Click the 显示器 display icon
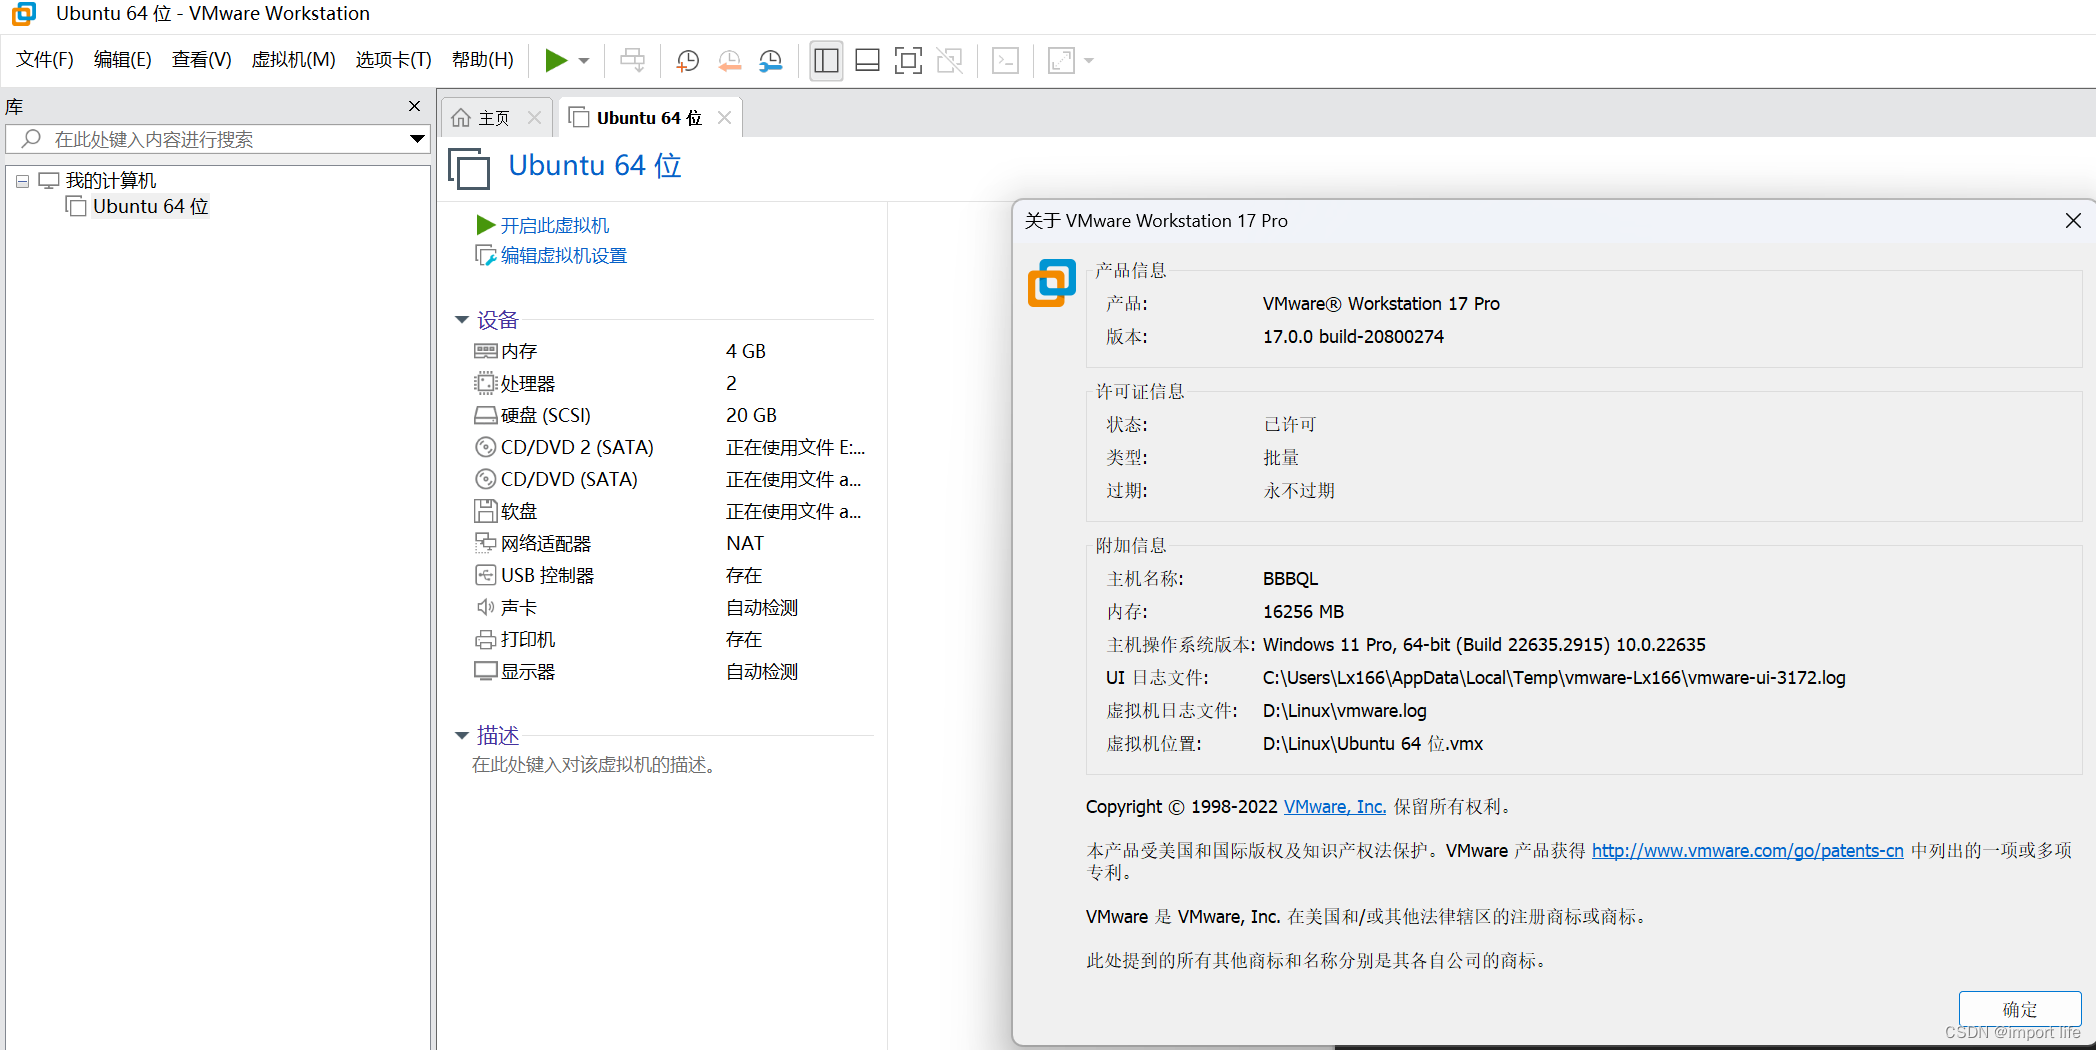The width and height of the screenshot is (2096, 1050). pos(486,671)
